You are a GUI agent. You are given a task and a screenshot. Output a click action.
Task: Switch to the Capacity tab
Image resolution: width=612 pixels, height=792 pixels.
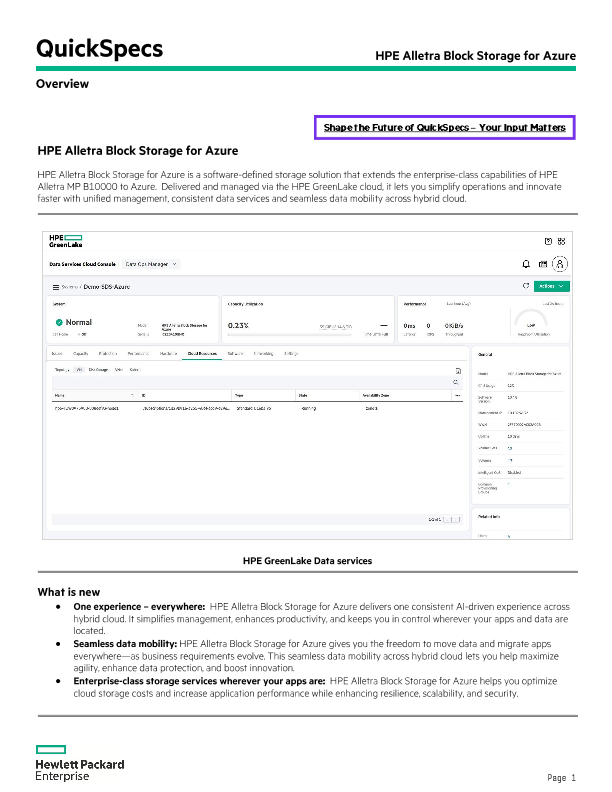pyautogui.click(x=80, y=354)
